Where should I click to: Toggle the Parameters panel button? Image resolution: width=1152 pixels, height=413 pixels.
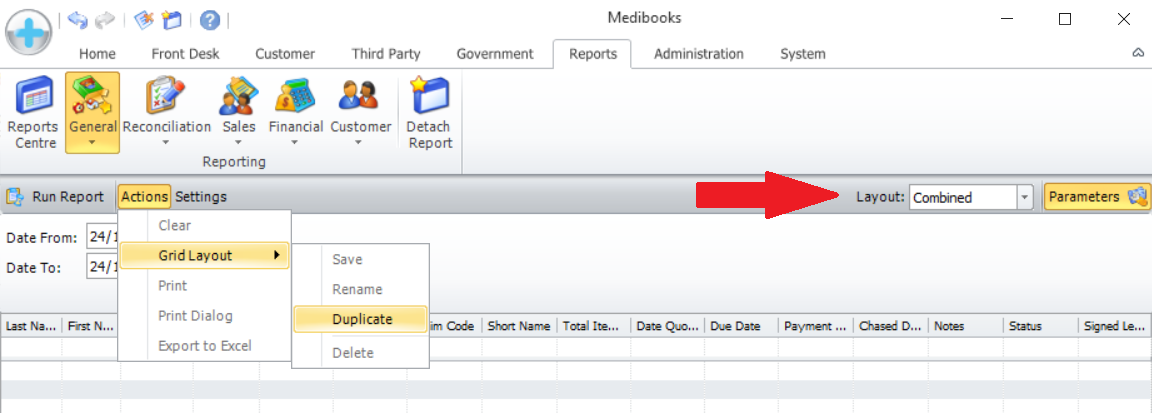pos(1096,197)
